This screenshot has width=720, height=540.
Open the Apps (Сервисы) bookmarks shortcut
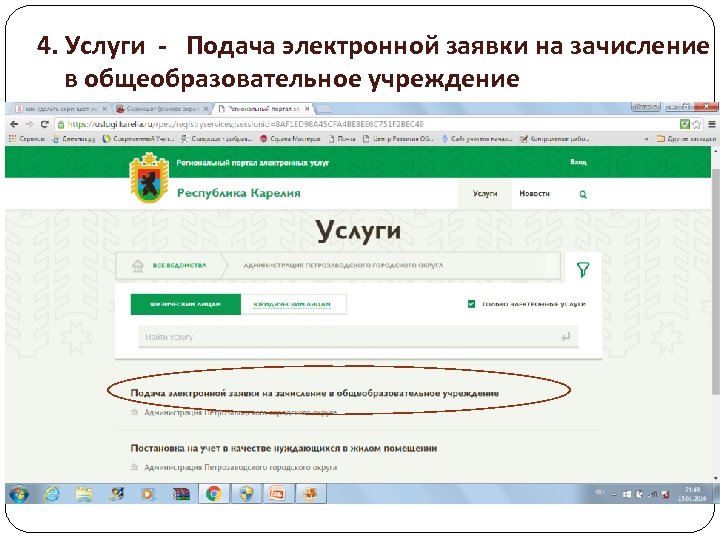[27, 138]
